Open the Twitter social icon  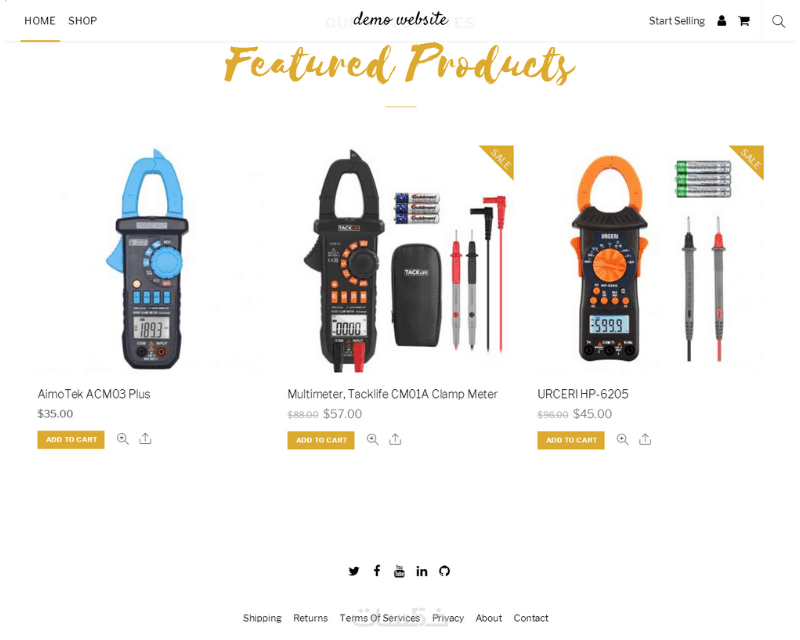click(x=354, y=571)
